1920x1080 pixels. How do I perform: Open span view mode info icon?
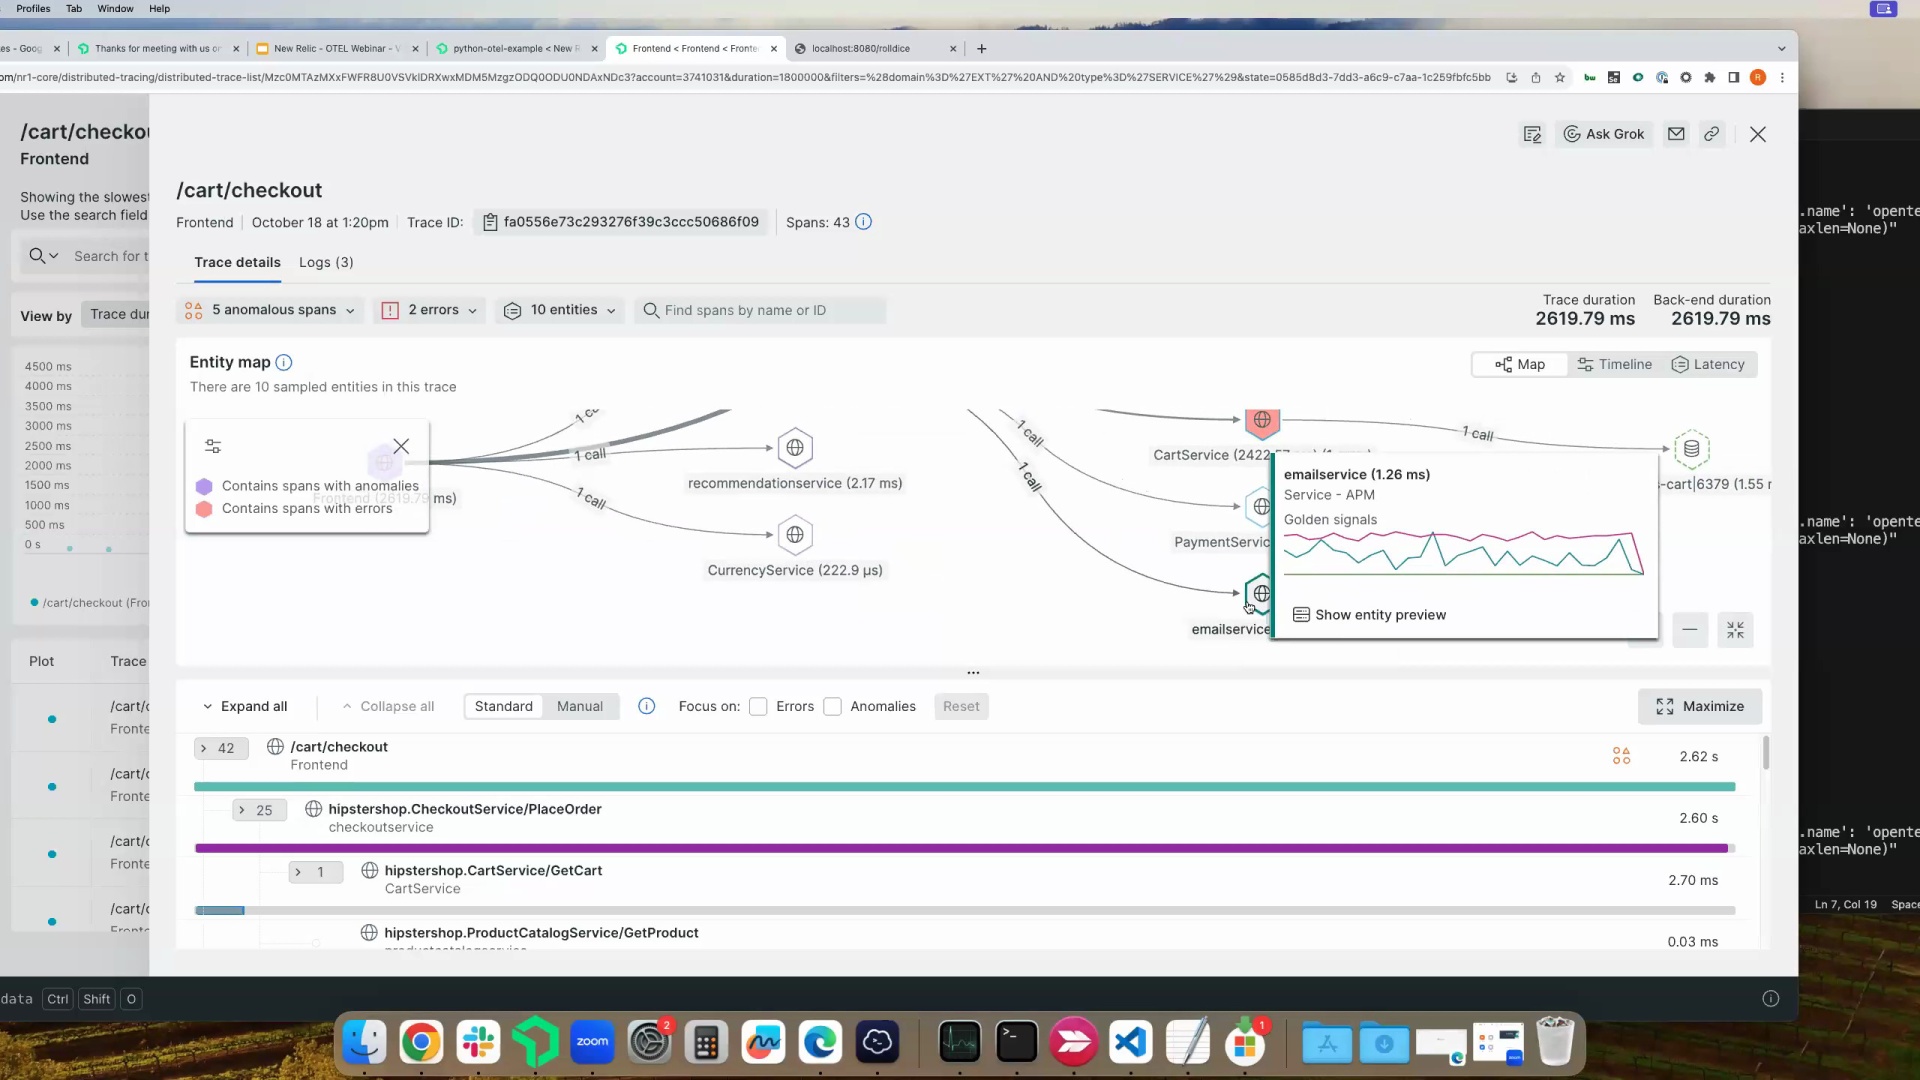tap(647, 706)
